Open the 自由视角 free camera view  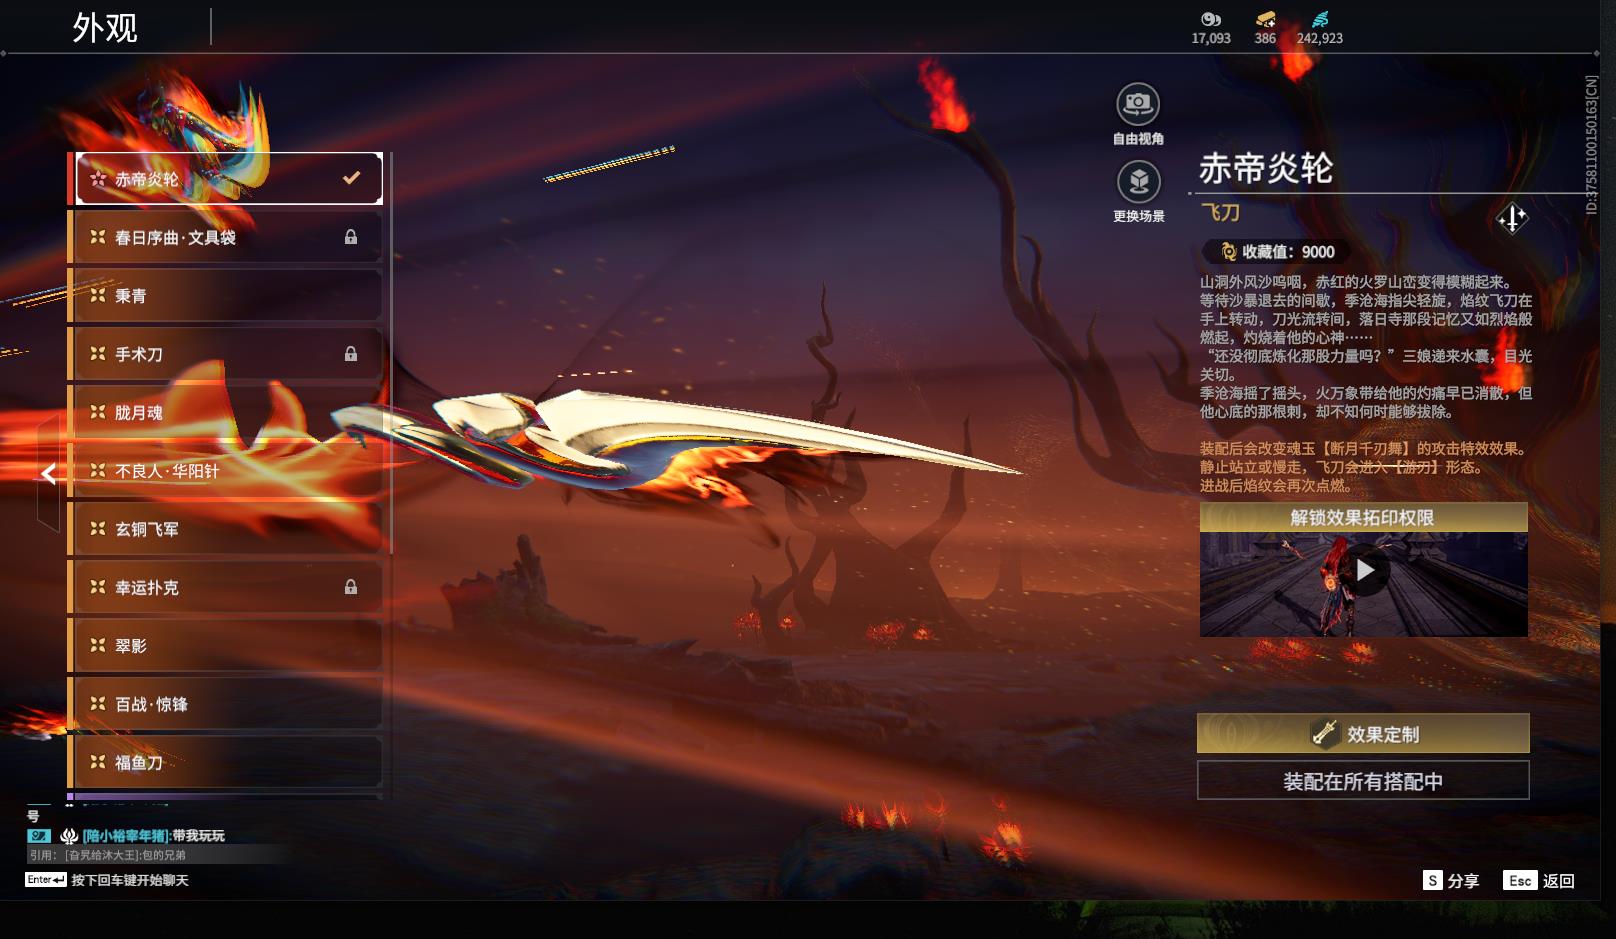1138,104
